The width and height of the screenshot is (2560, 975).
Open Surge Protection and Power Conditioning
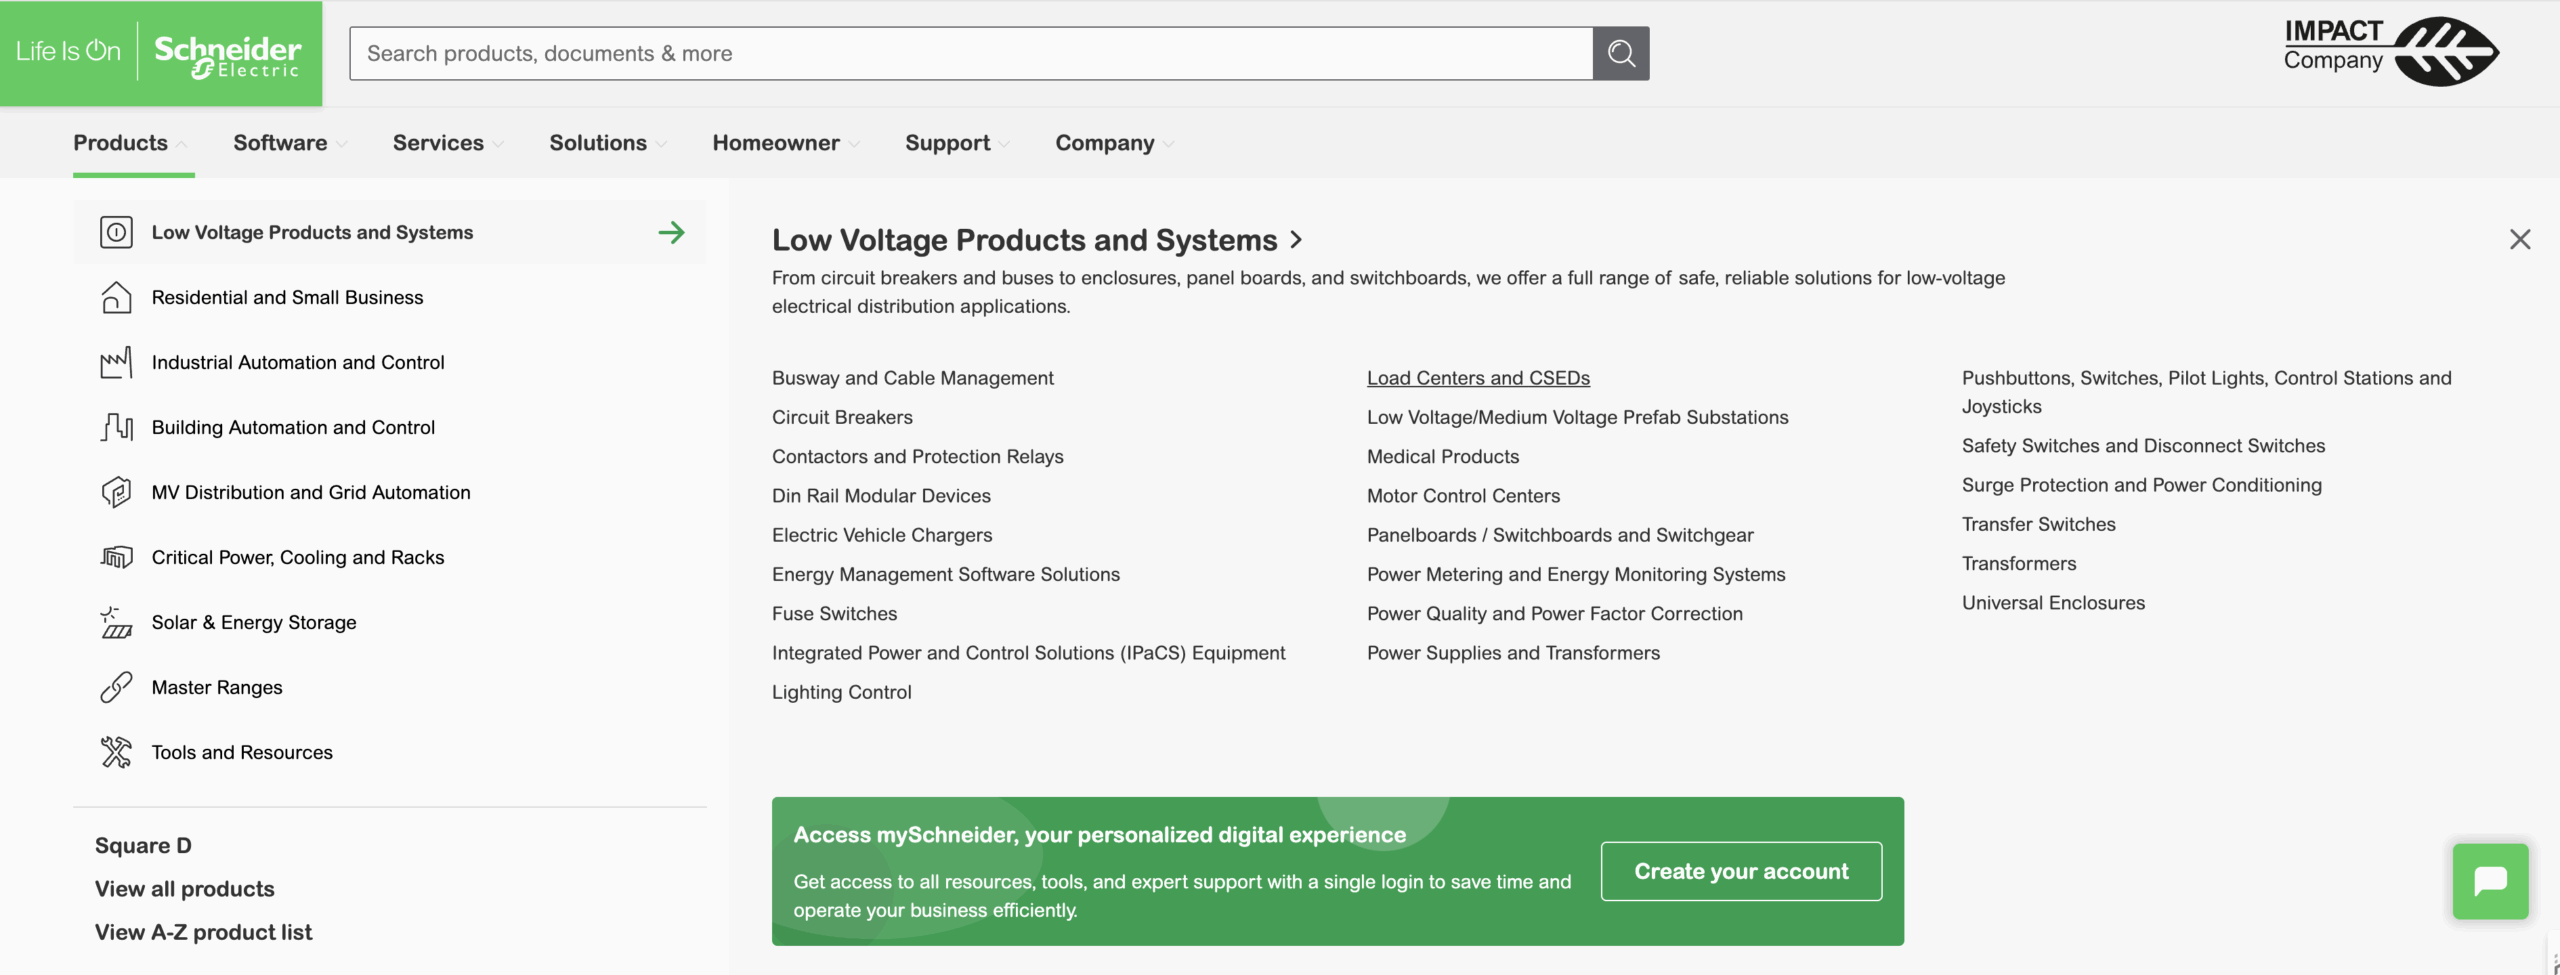click(x=2141, y=485)
